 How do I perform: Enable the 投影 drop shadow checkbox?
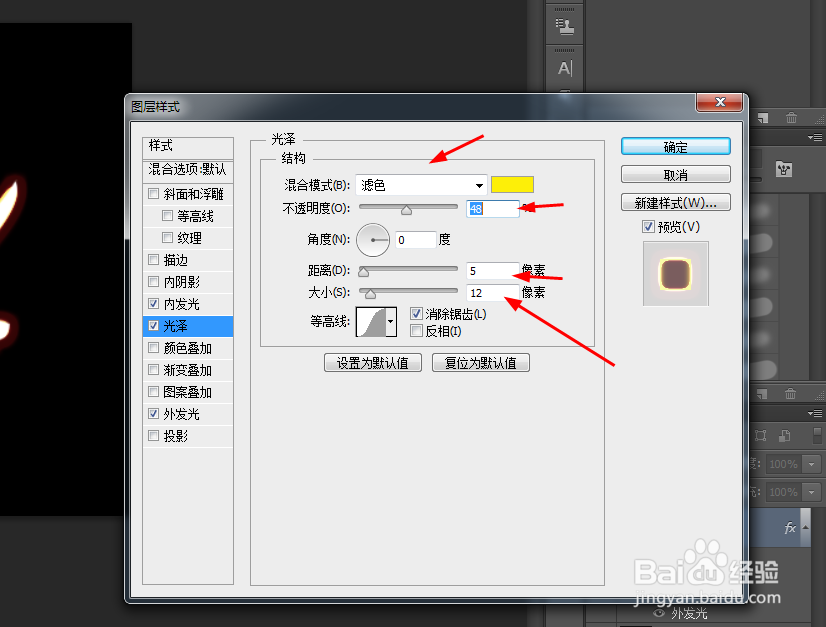click(154, 435)
